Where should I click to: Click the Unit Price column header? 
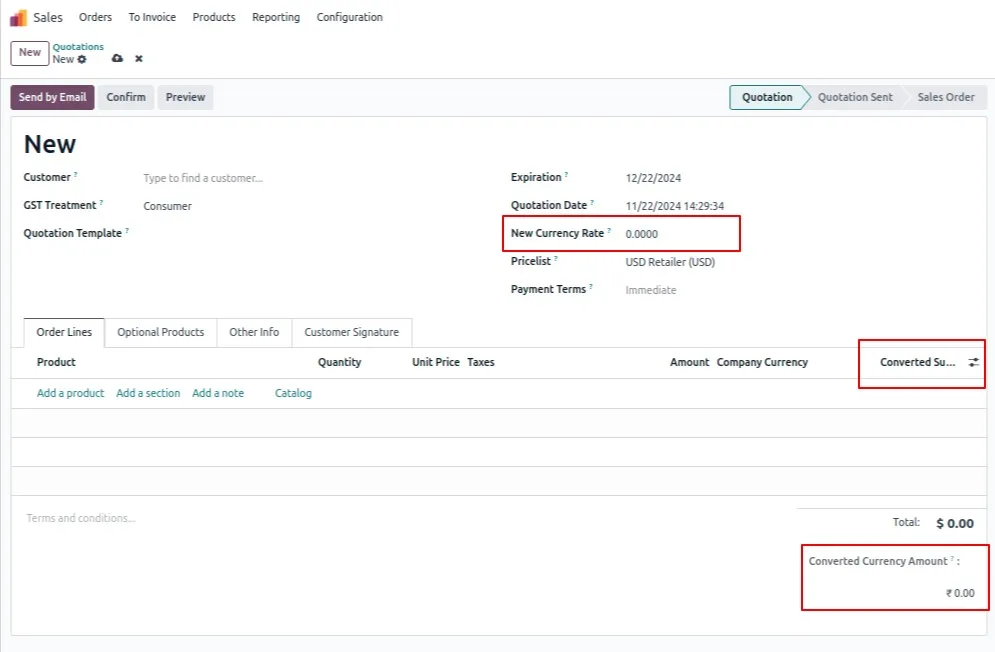[x=435, y=362]
